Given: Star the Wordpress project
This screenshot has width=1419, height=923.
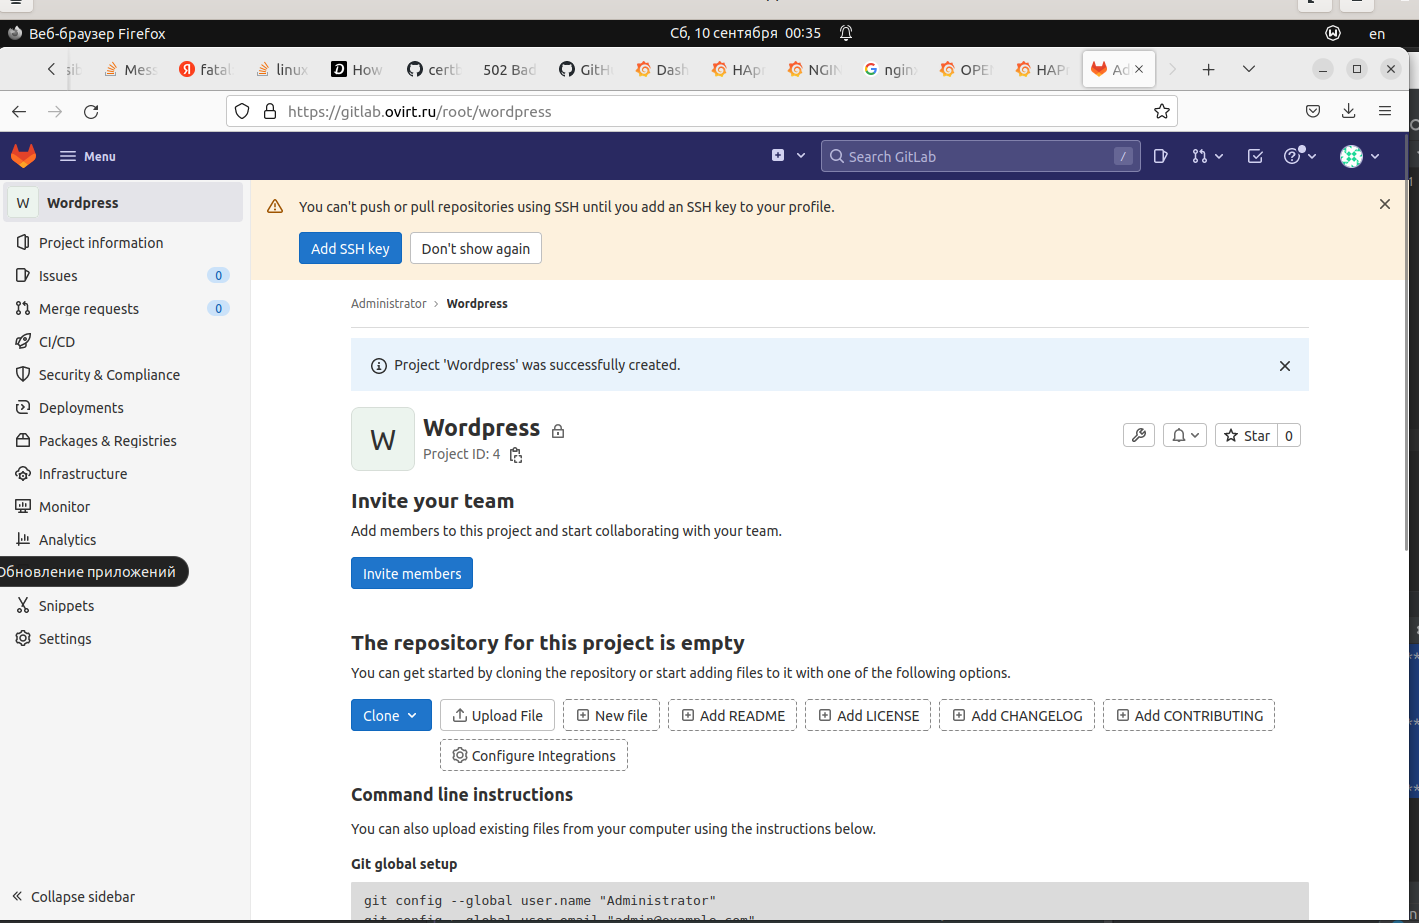Looking at the screenshot, I should [x=1246, y=435].
